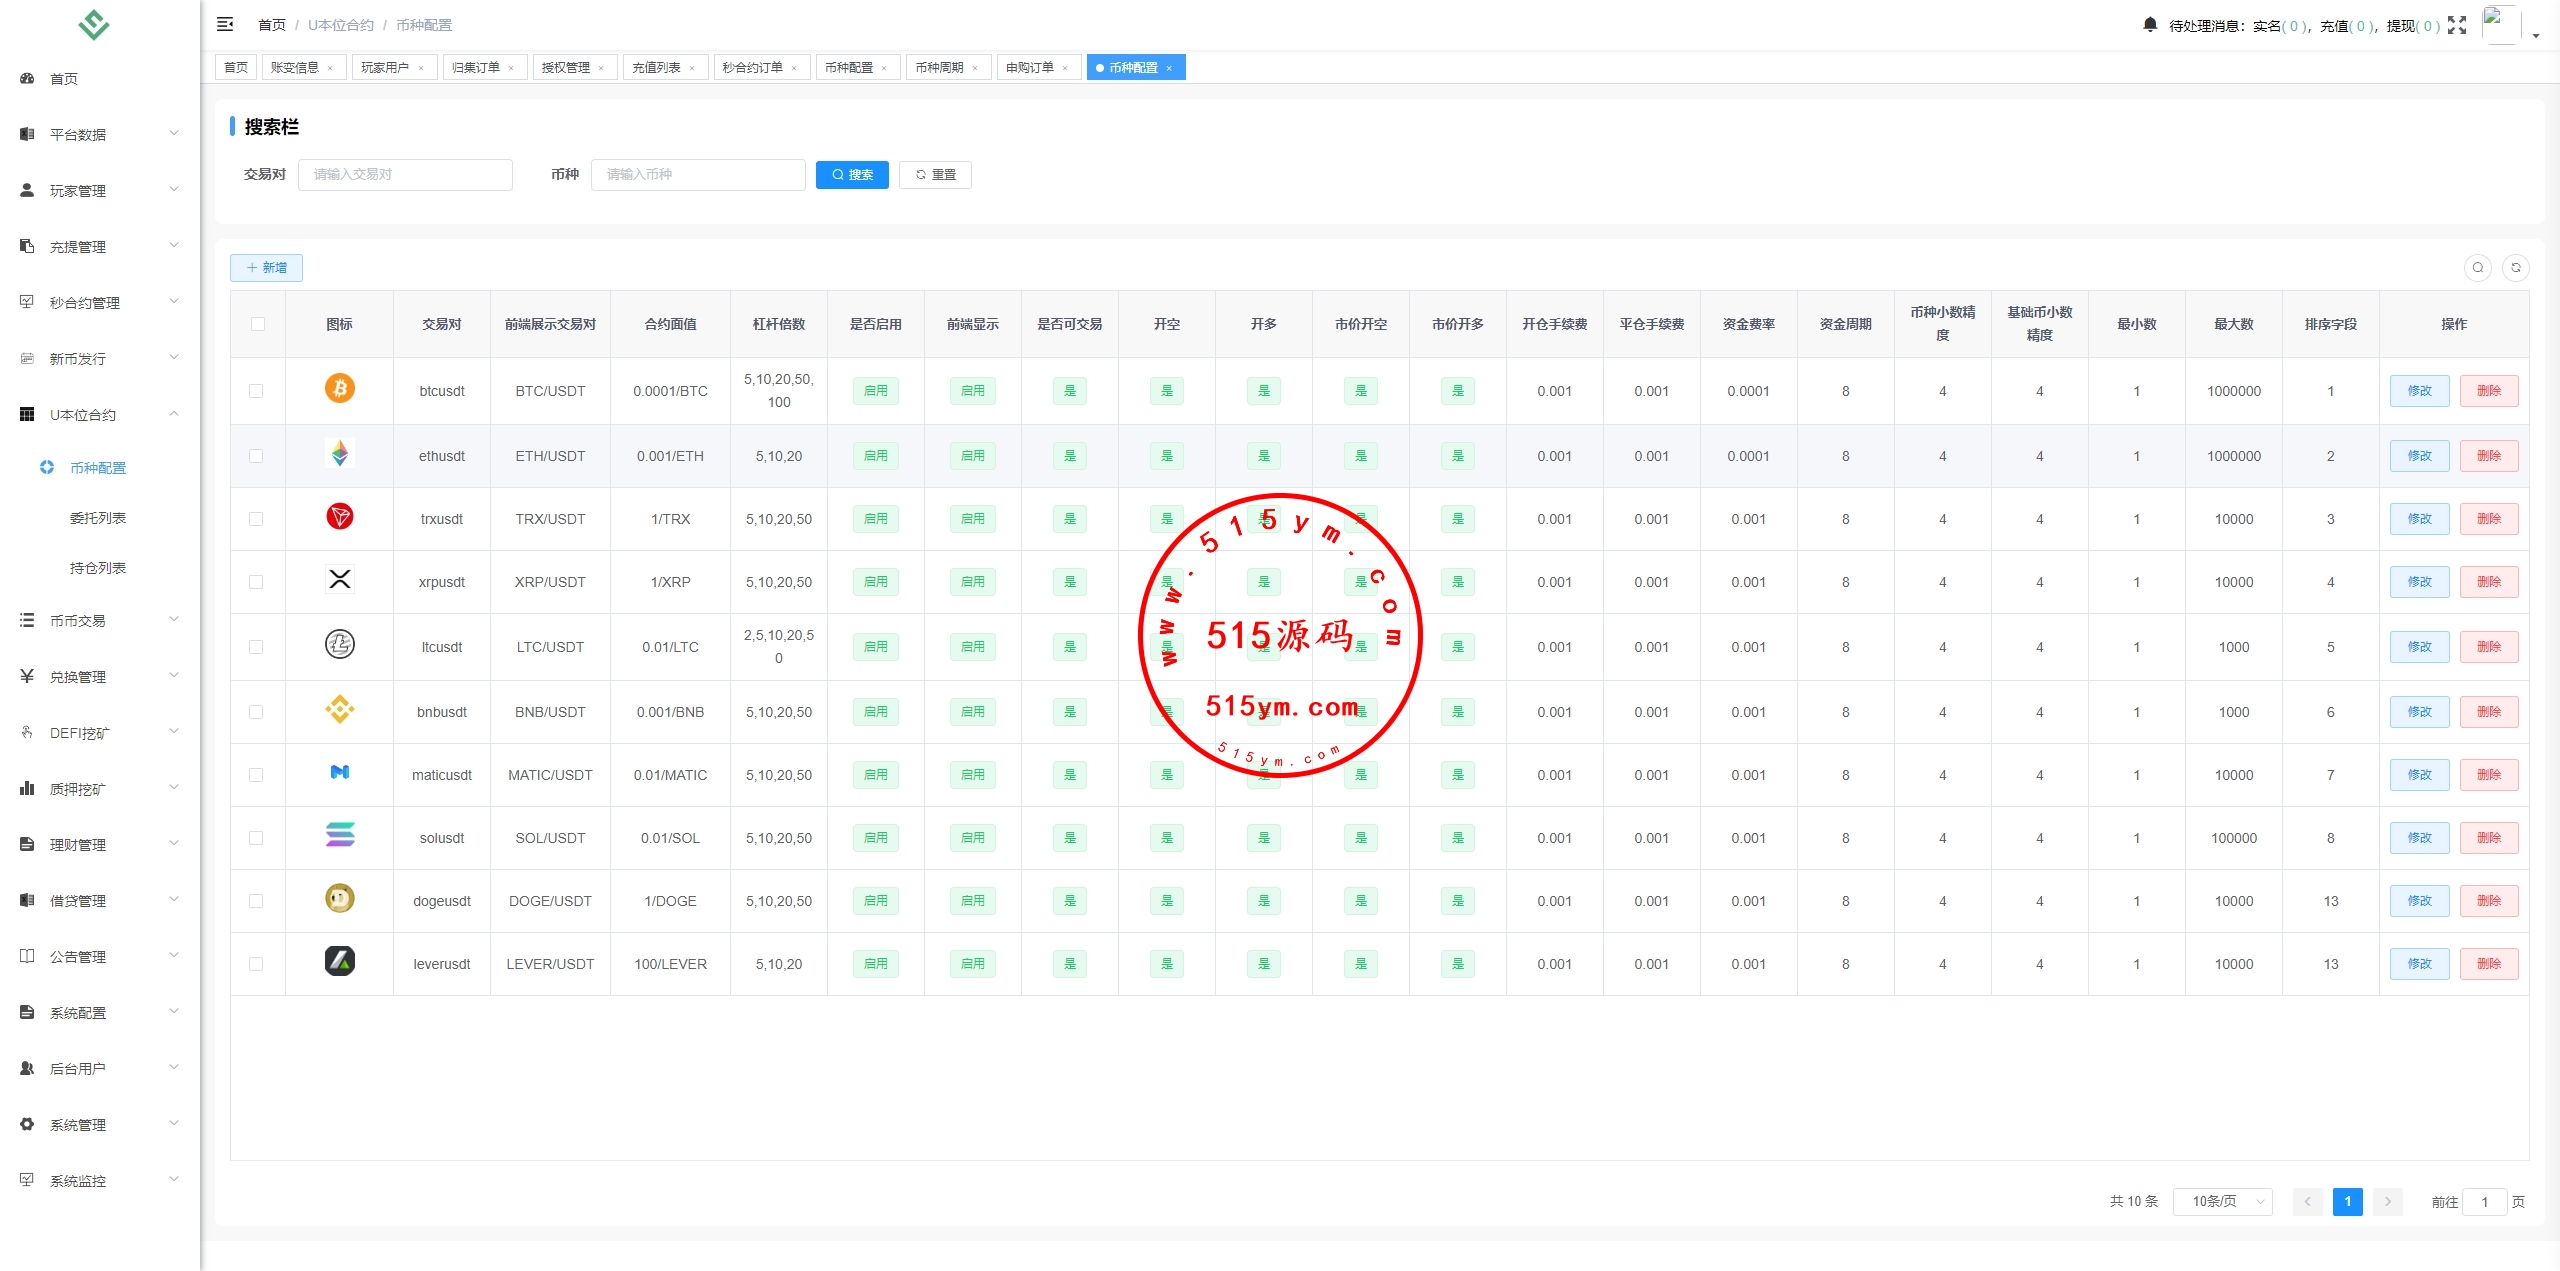Click the Bitcoin coin icon
The width and height of the screenshot is (2560, 1271).
click(x=340, y=388)
